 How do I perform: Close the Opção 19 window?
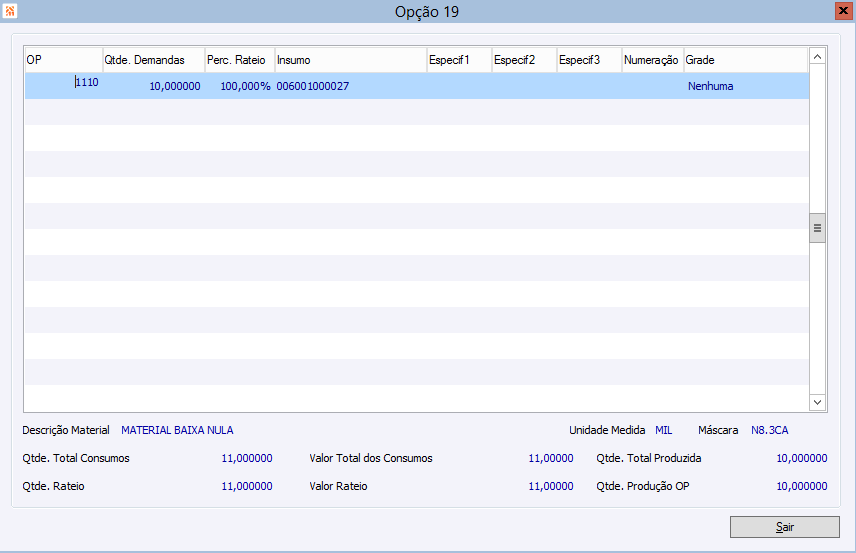coord(843,11)
